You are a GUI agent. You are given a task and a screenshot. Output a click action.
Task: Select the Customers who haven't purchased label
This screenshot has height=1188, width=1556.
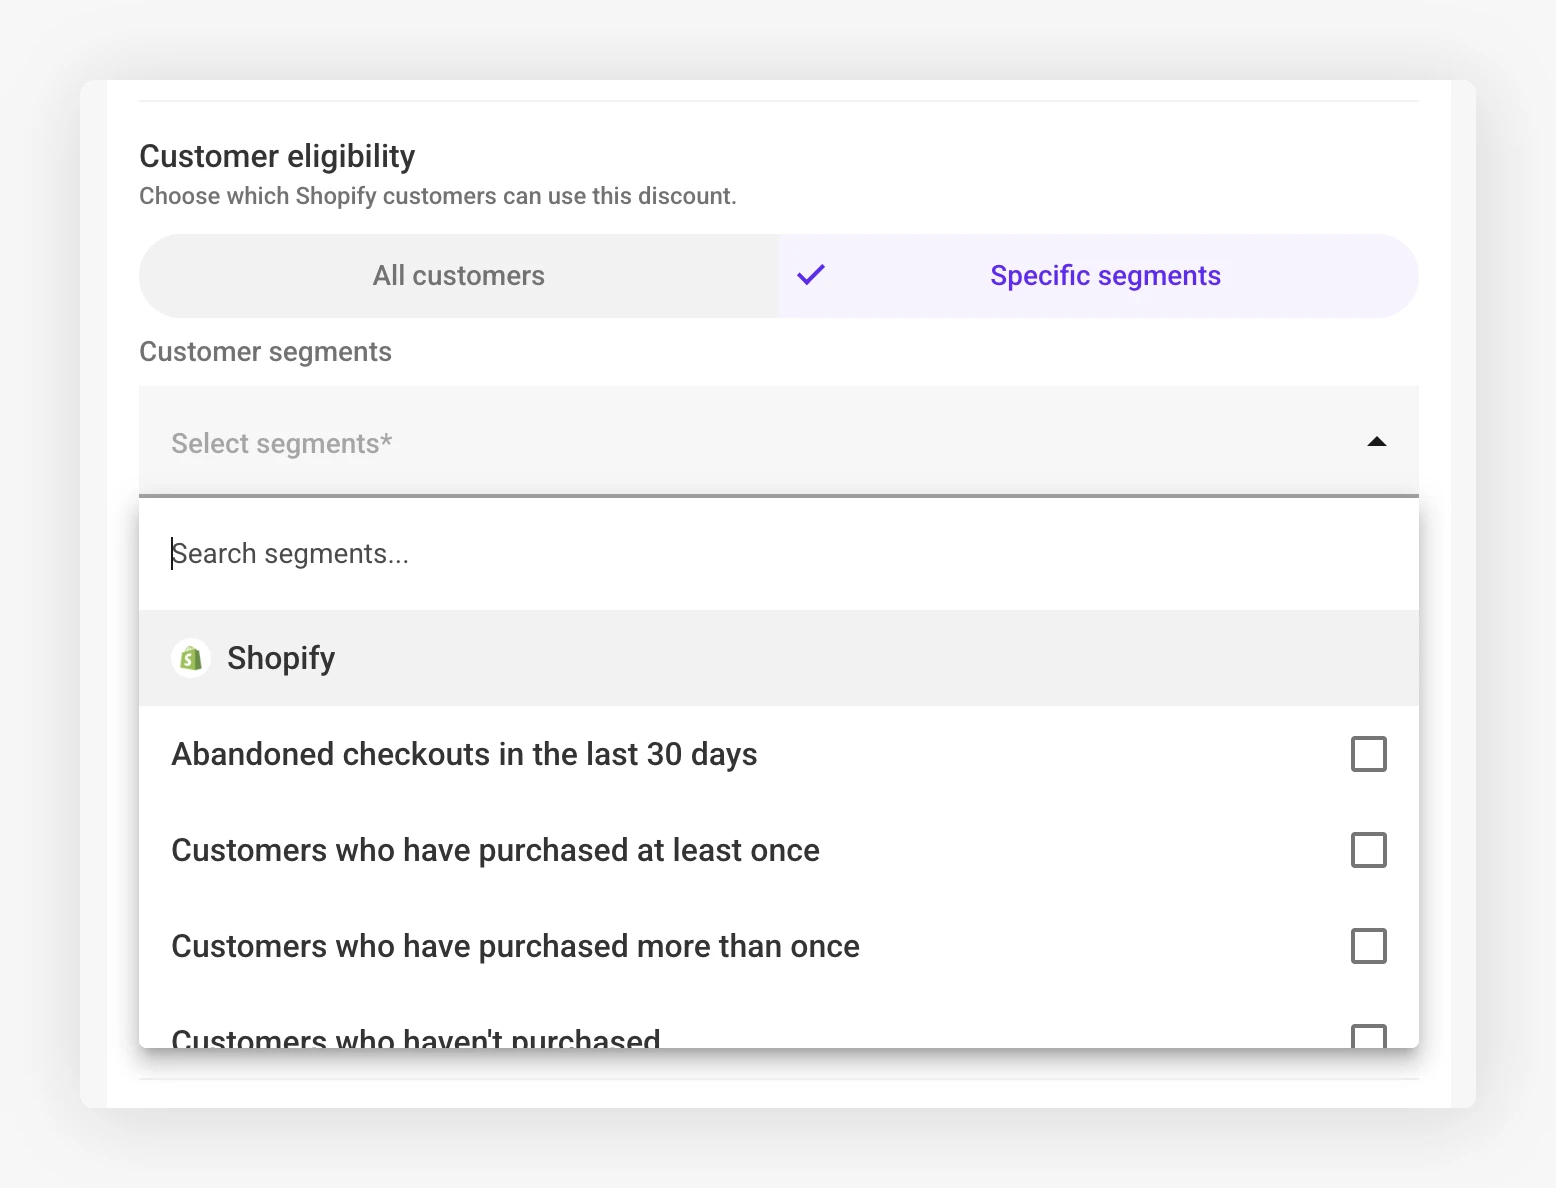[416, 1037]
